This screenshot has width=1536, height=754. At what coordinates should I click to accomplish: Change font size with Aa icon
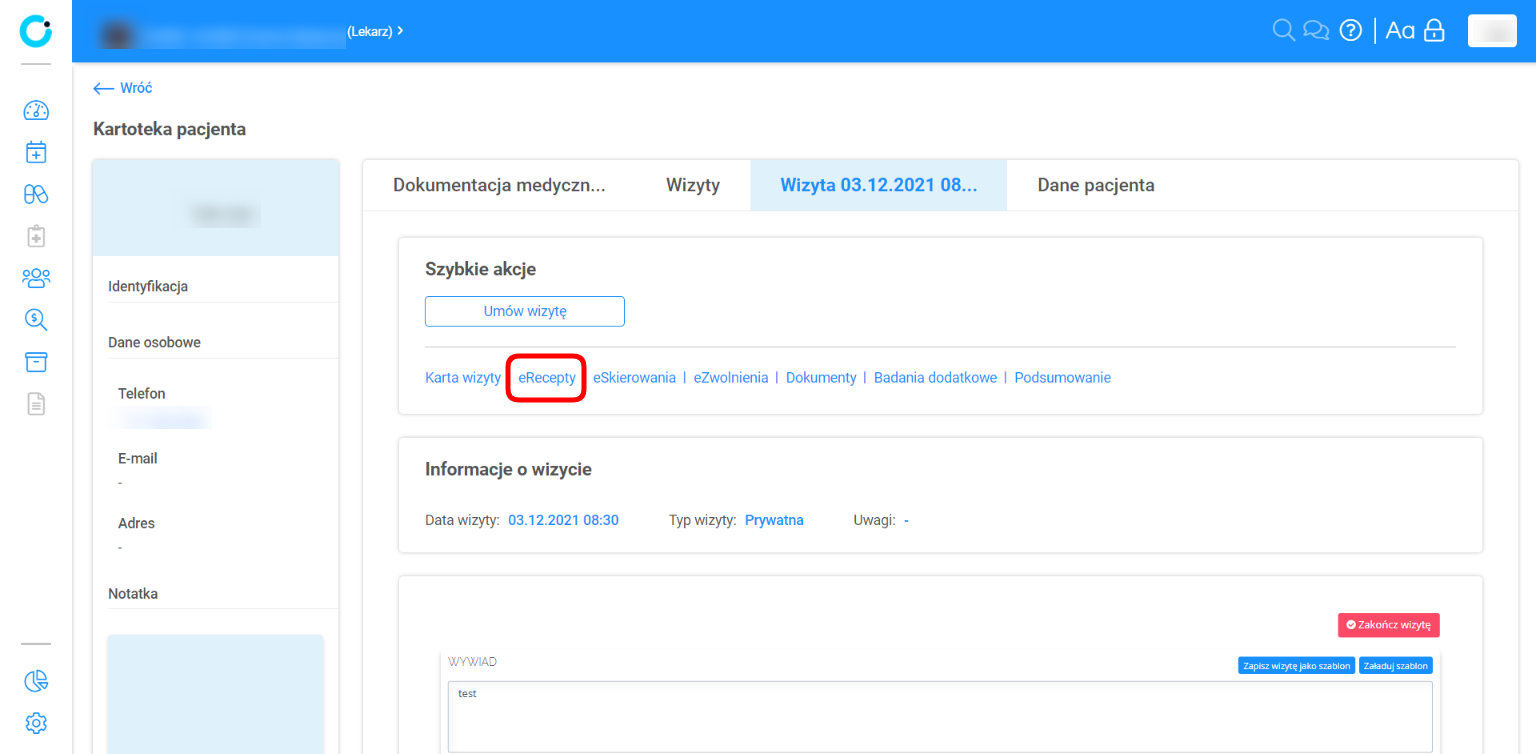1400,31
